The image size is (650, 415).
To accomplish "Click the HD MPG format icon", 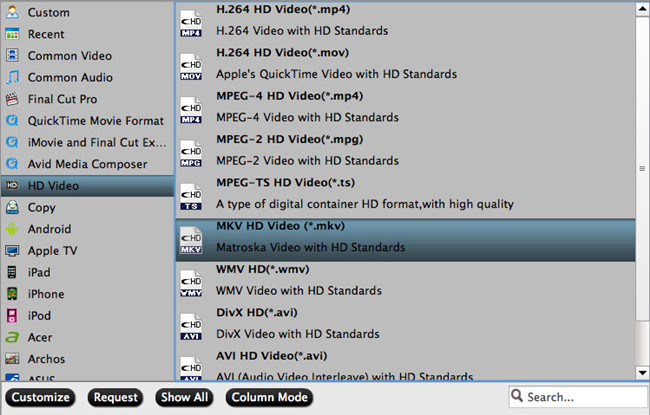I will pos(191,154).
